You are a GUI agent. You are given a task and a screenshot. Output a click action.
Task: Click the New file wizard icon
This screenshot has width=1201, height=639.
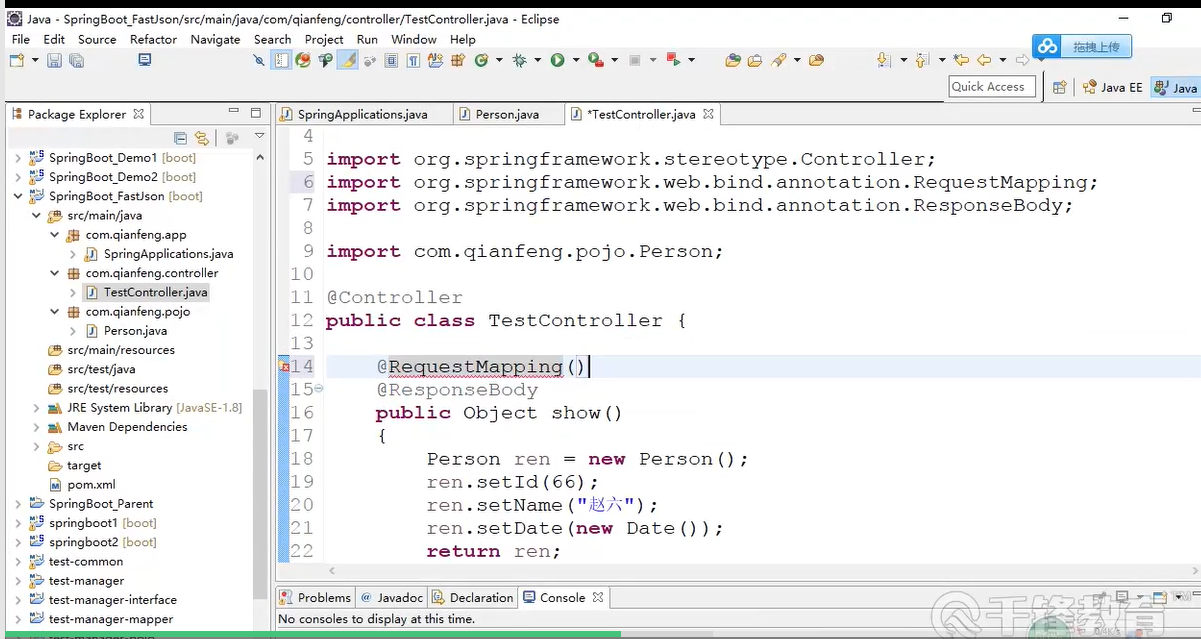17,60
